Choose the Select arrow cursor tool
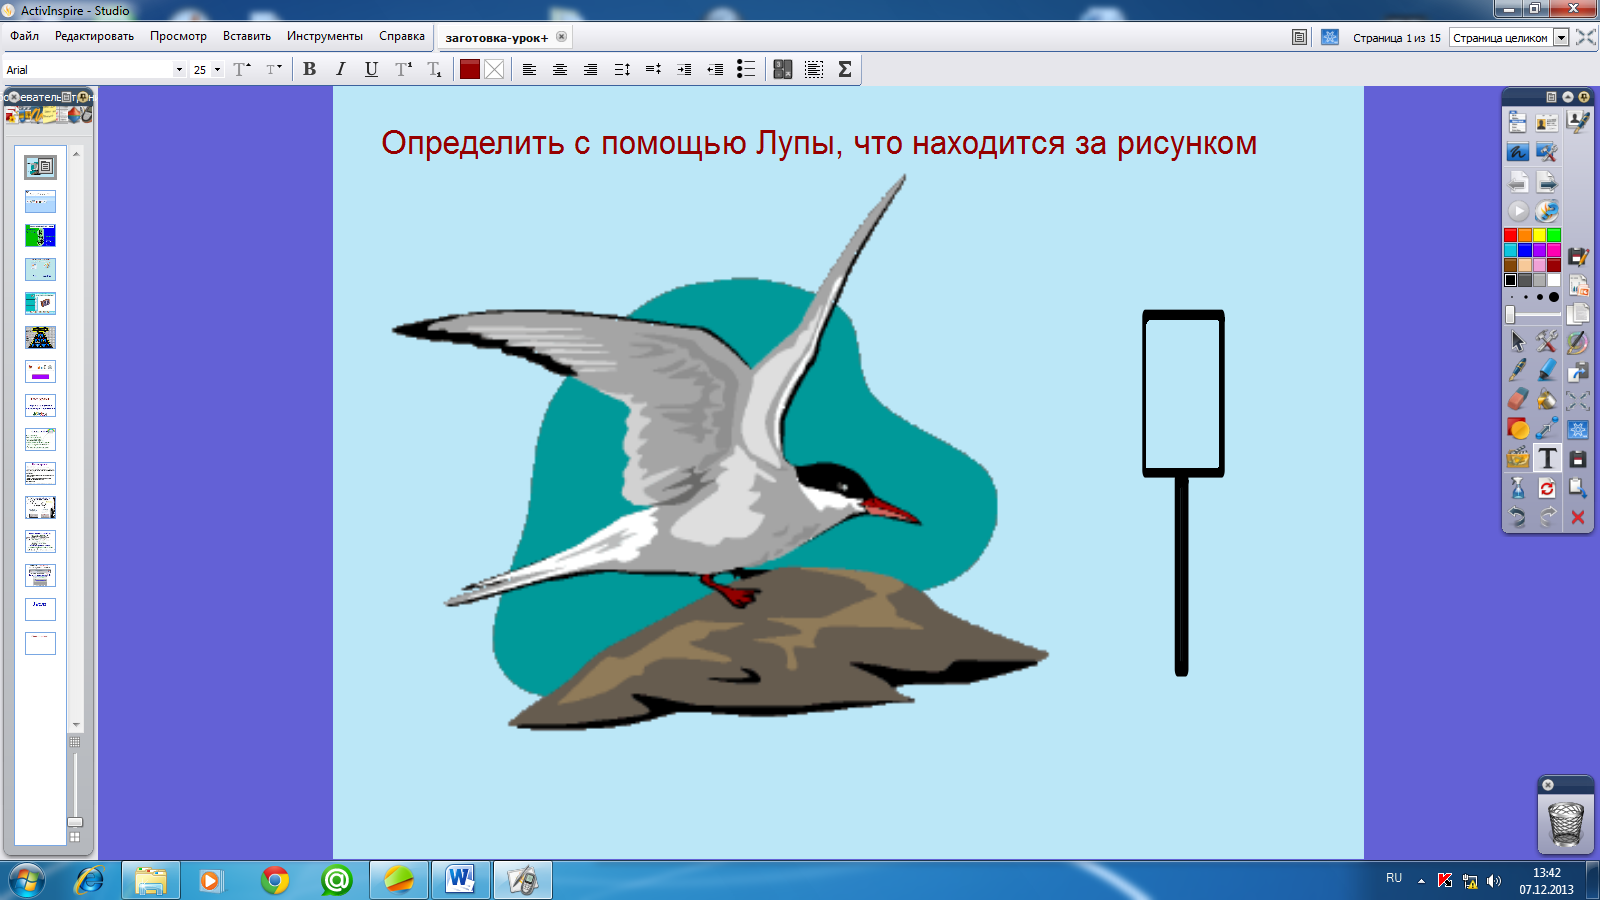 [x=1518, y=341]
